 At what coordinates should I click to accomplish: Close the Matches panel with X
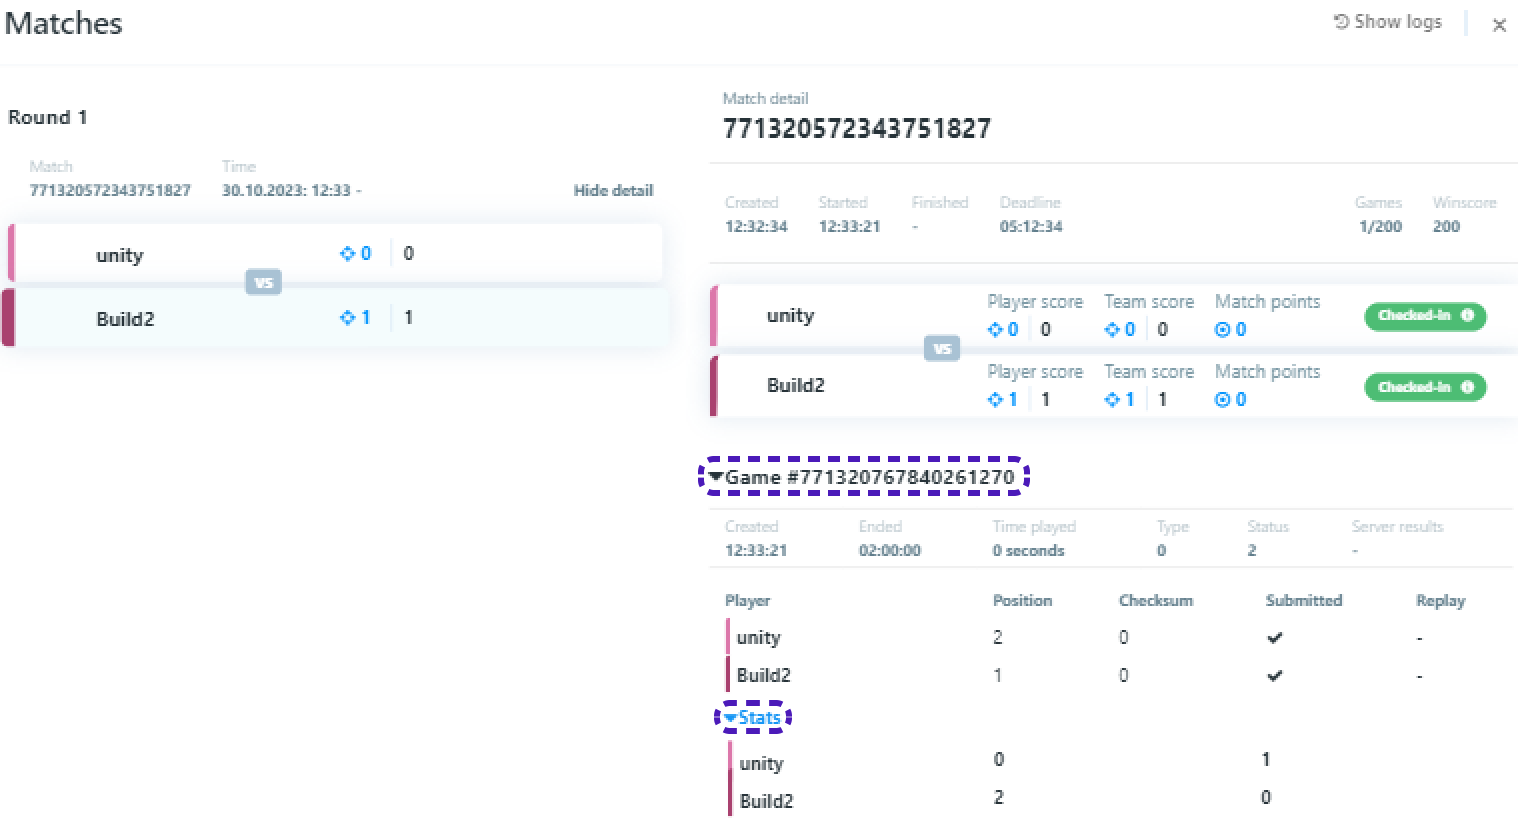(x=1498, y=26)
